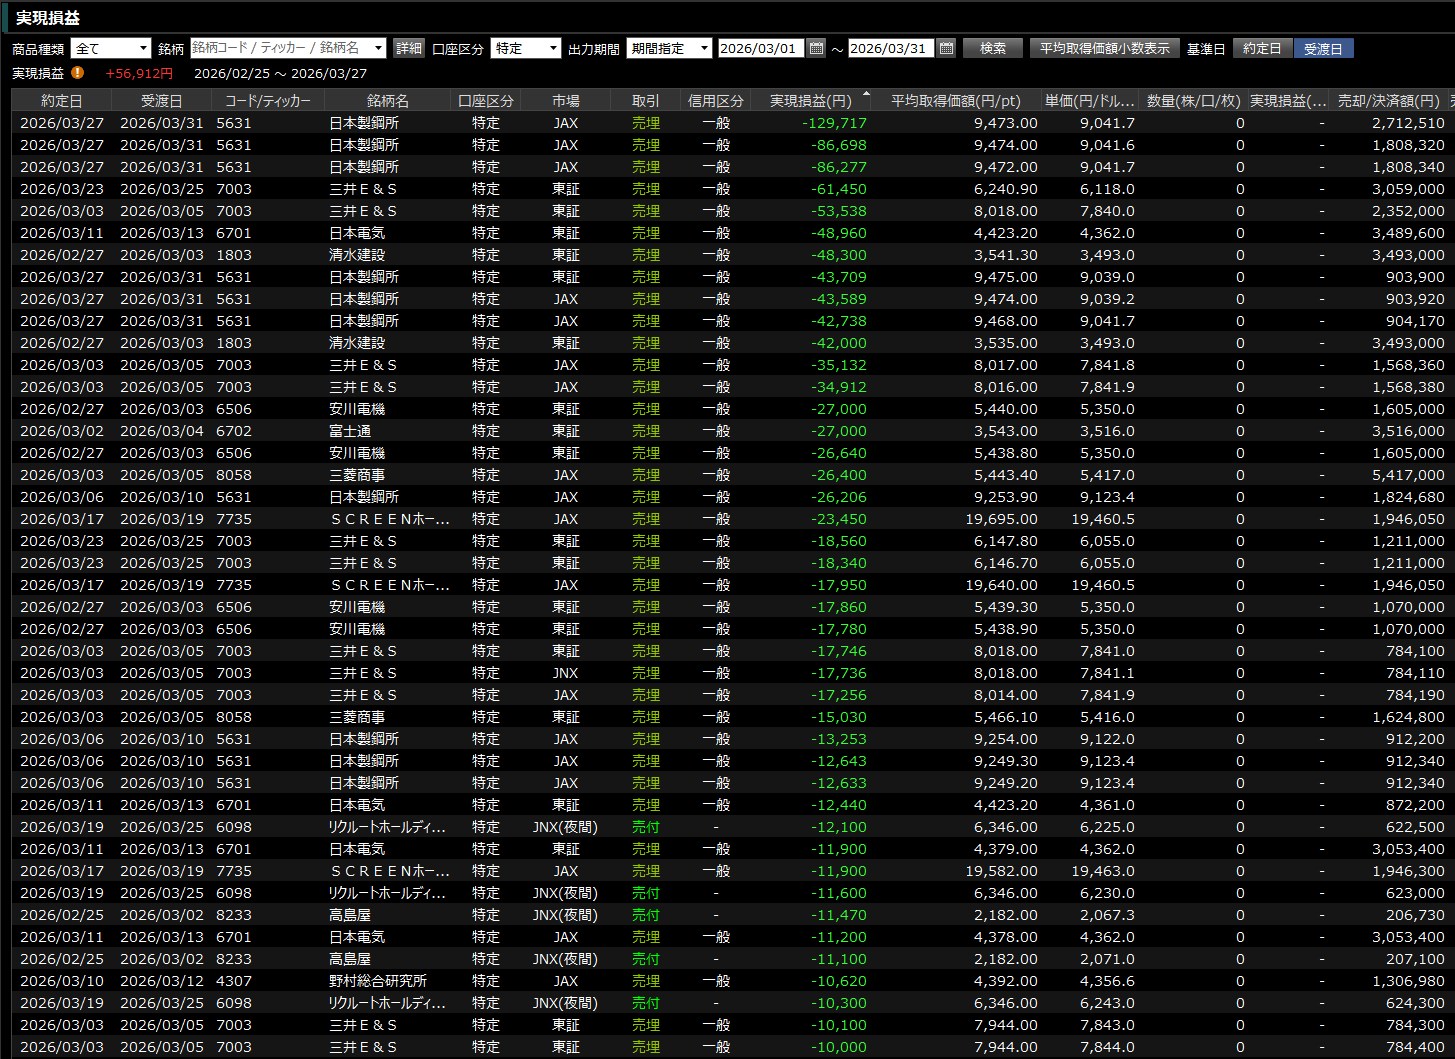Click the 検索 search button
The height and width of the screenshot is (1059, 1455).
[992, 48]
